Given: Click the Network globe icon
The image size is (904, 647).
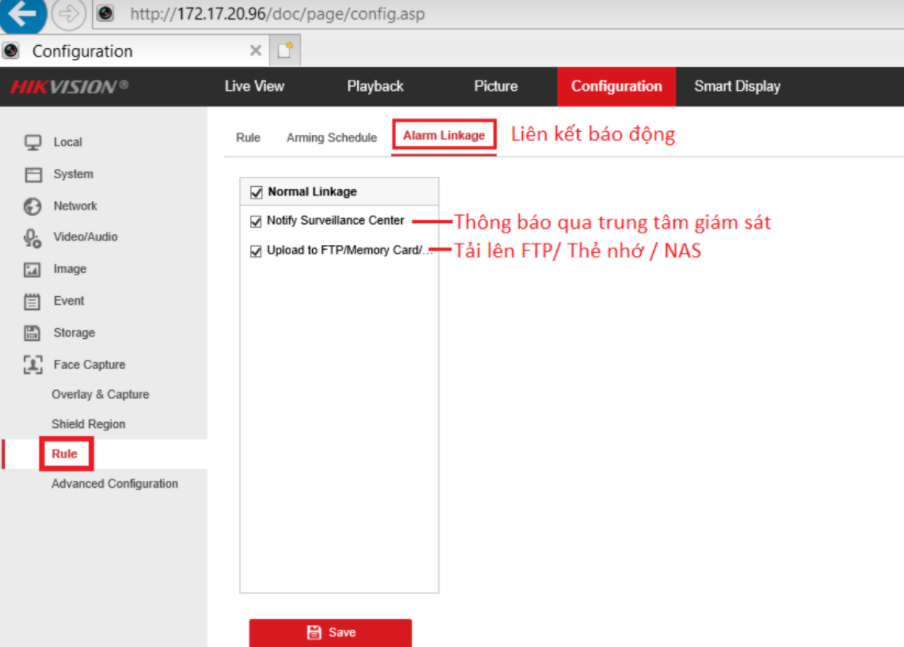Looking at the screenshot, I should click(x=33, y=206).
